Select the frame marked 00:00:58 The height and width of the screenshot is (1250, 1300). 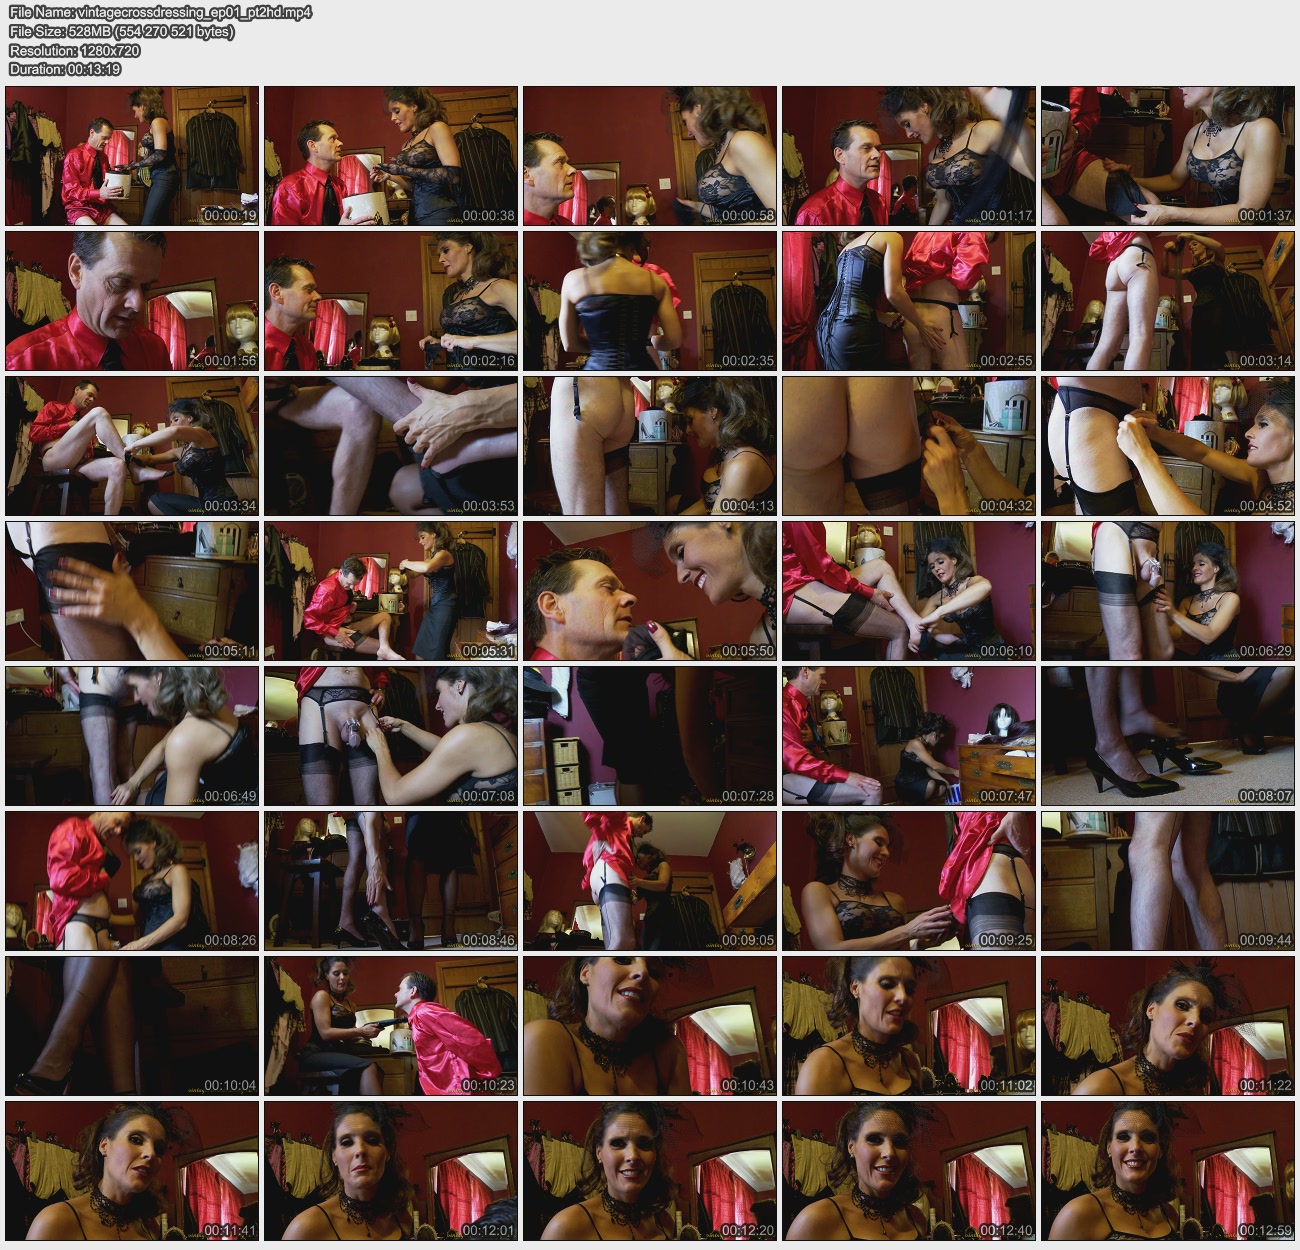[649, 155]
